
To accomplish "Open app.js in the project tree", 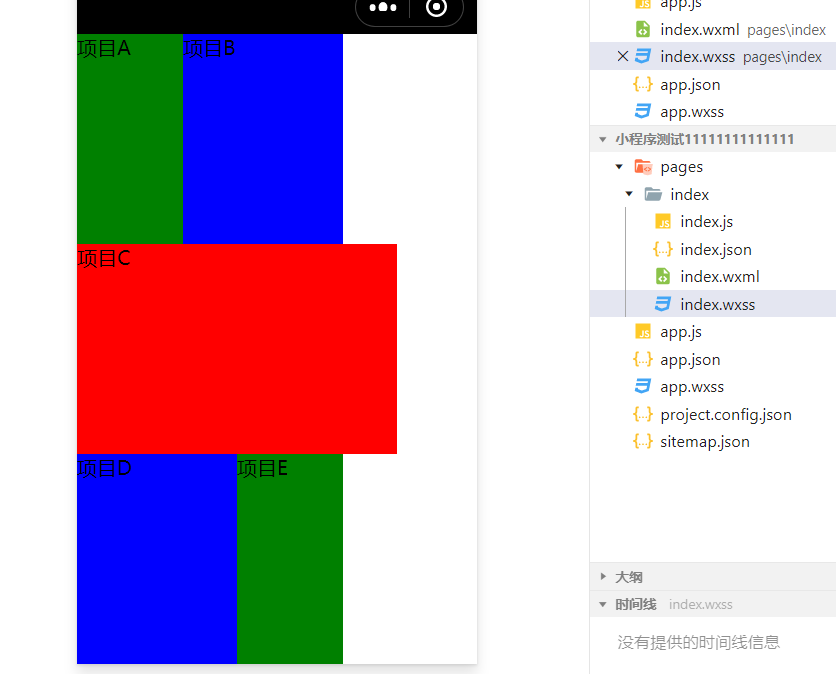I will point(713,332).
